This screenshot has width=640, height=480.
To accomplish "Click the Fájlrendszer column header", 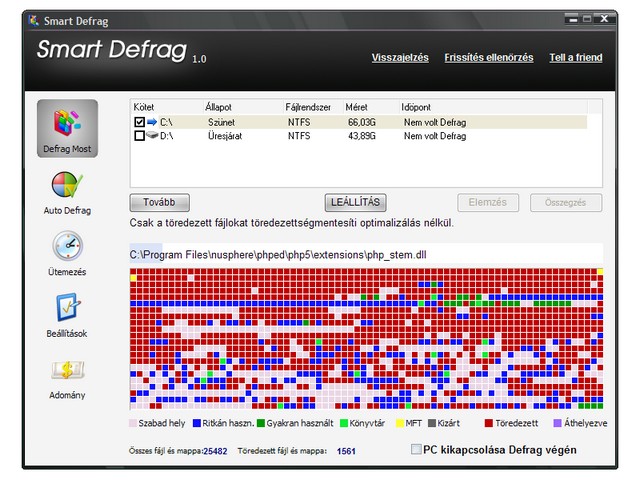I will pos(313,107).
